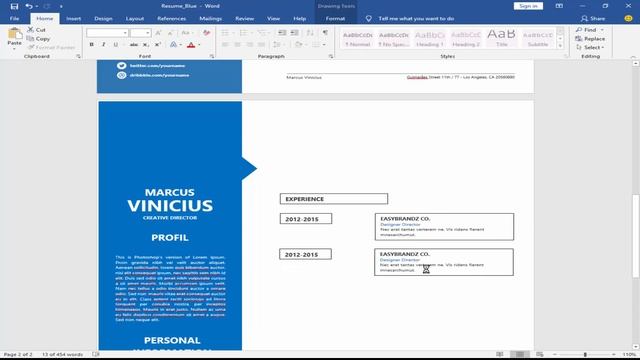Click the Borders icon
The height and width of the screenshot is (360, 640).
pos(316,44)
